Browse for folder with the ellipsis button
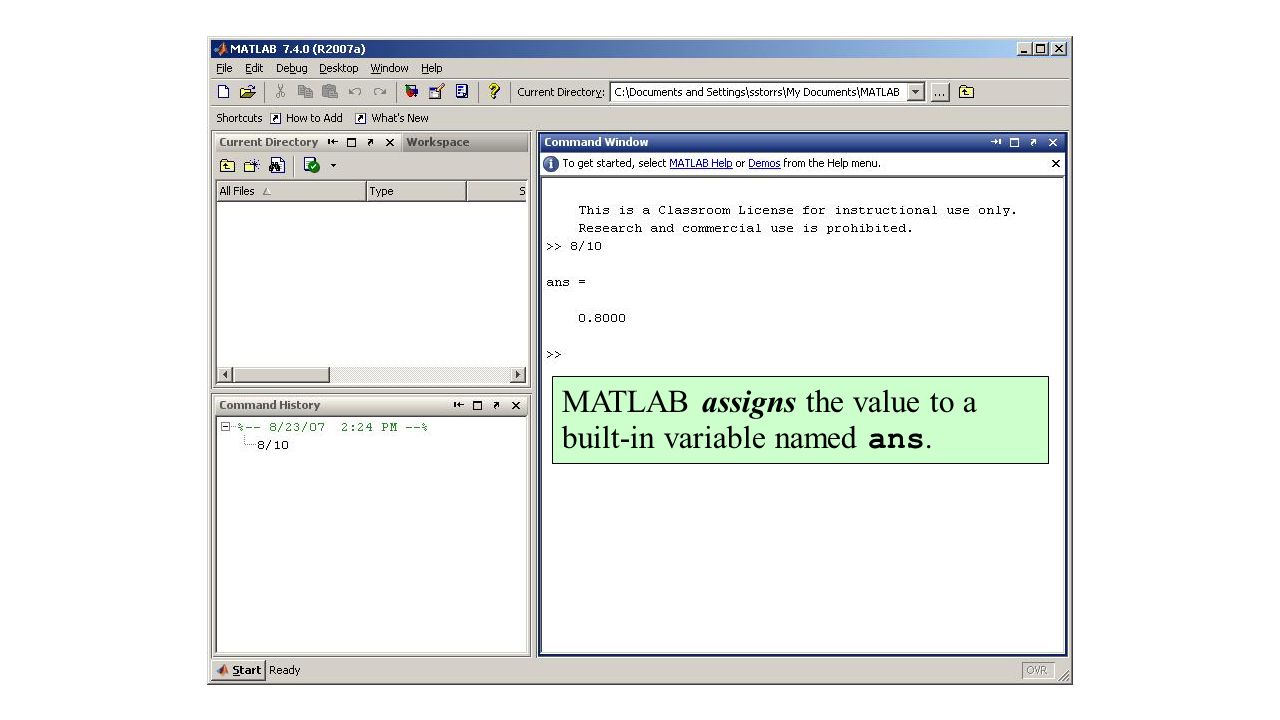This screenshot has height=720, width=1280. coord(940,92)
